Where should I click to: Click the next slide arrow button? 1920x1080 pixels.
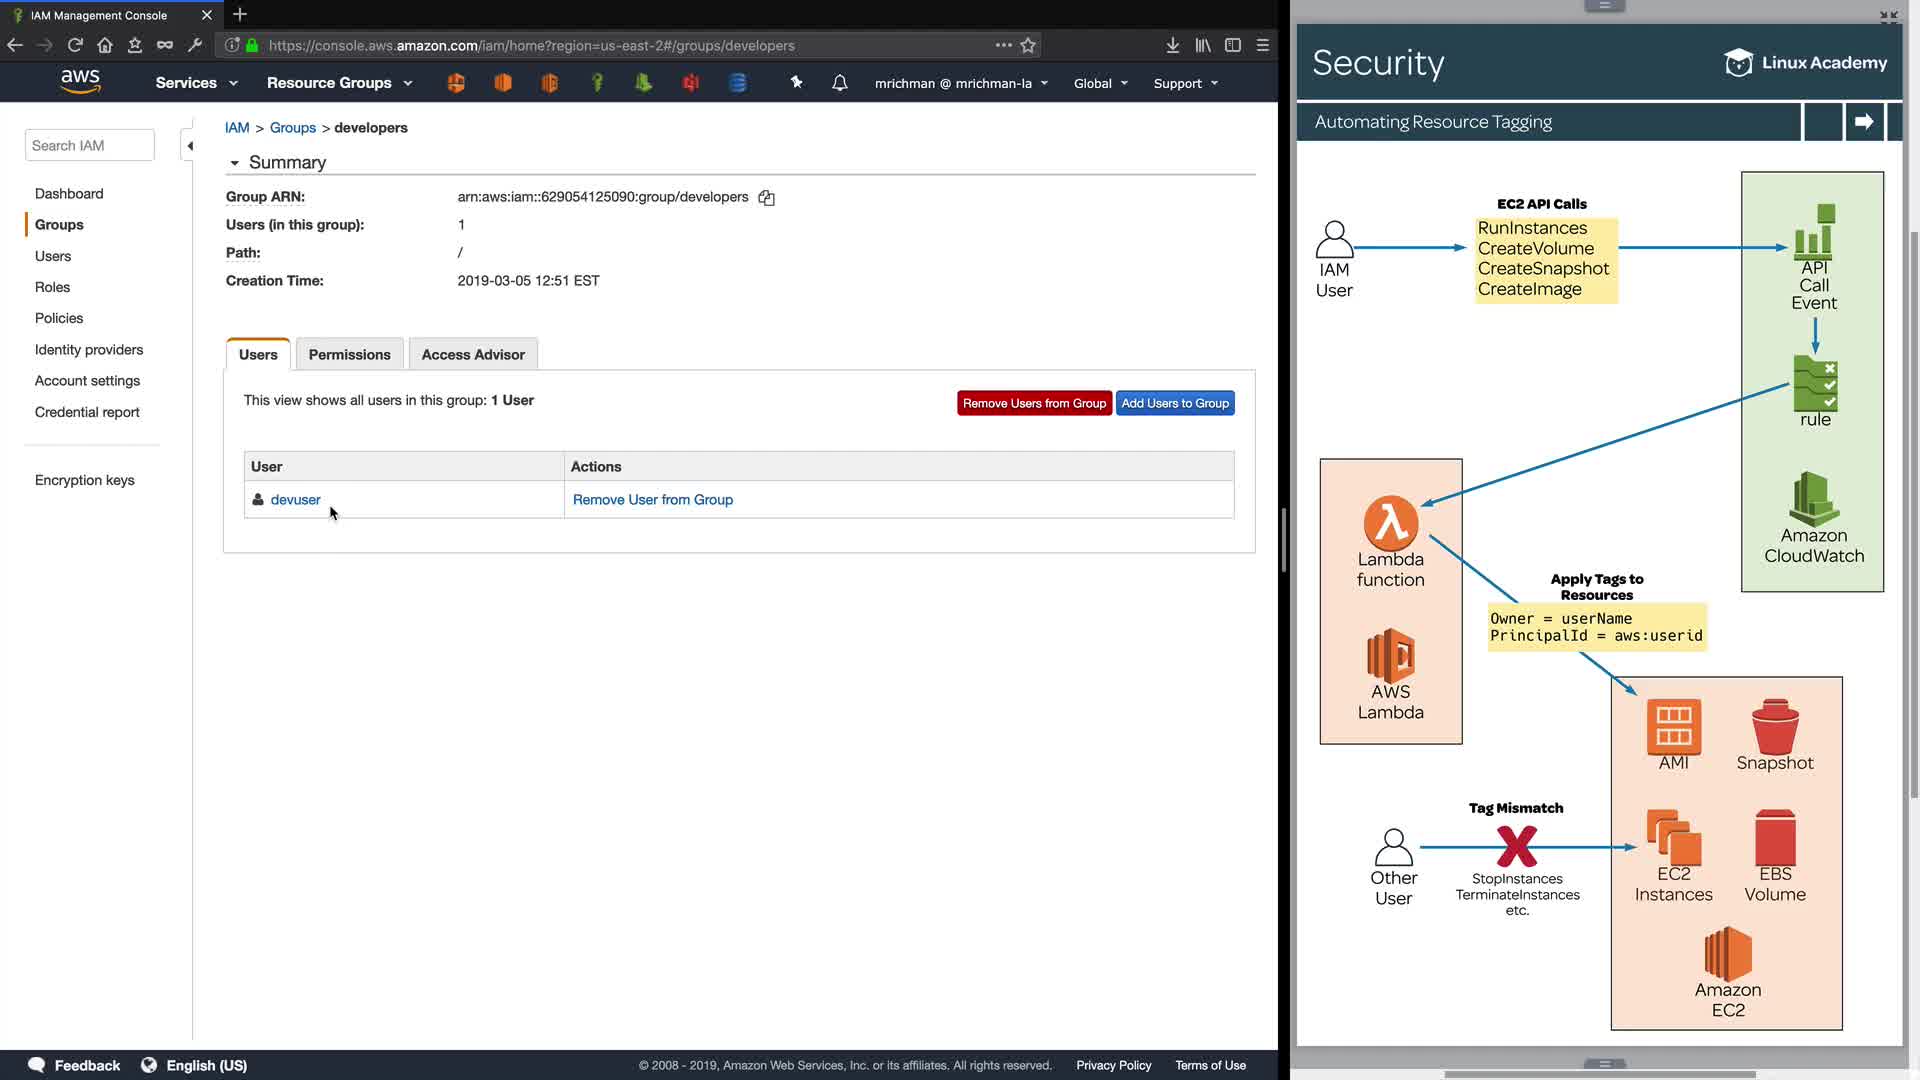pos(1863,122)
